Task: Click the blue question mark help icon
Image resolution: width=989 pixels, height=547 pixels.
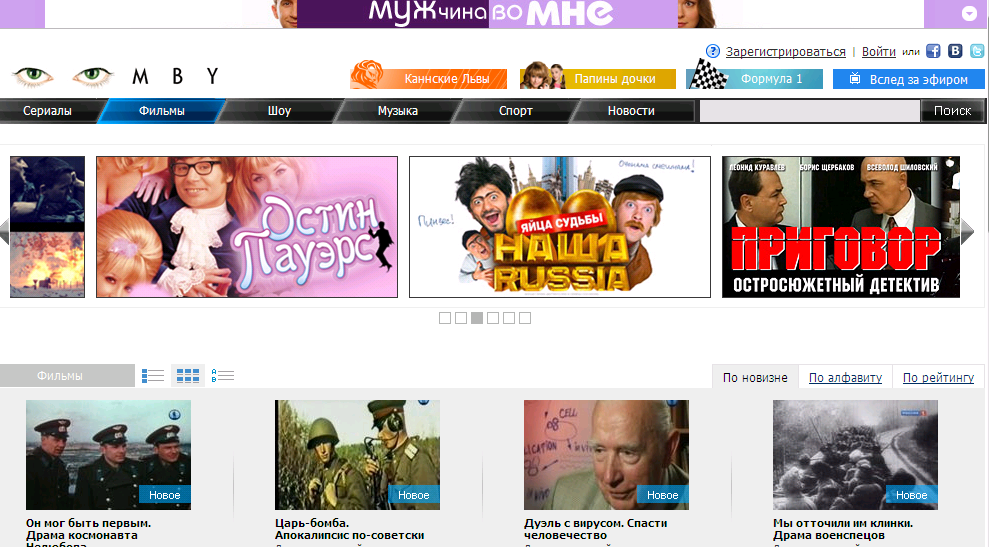Action: [x=713, y=51]
